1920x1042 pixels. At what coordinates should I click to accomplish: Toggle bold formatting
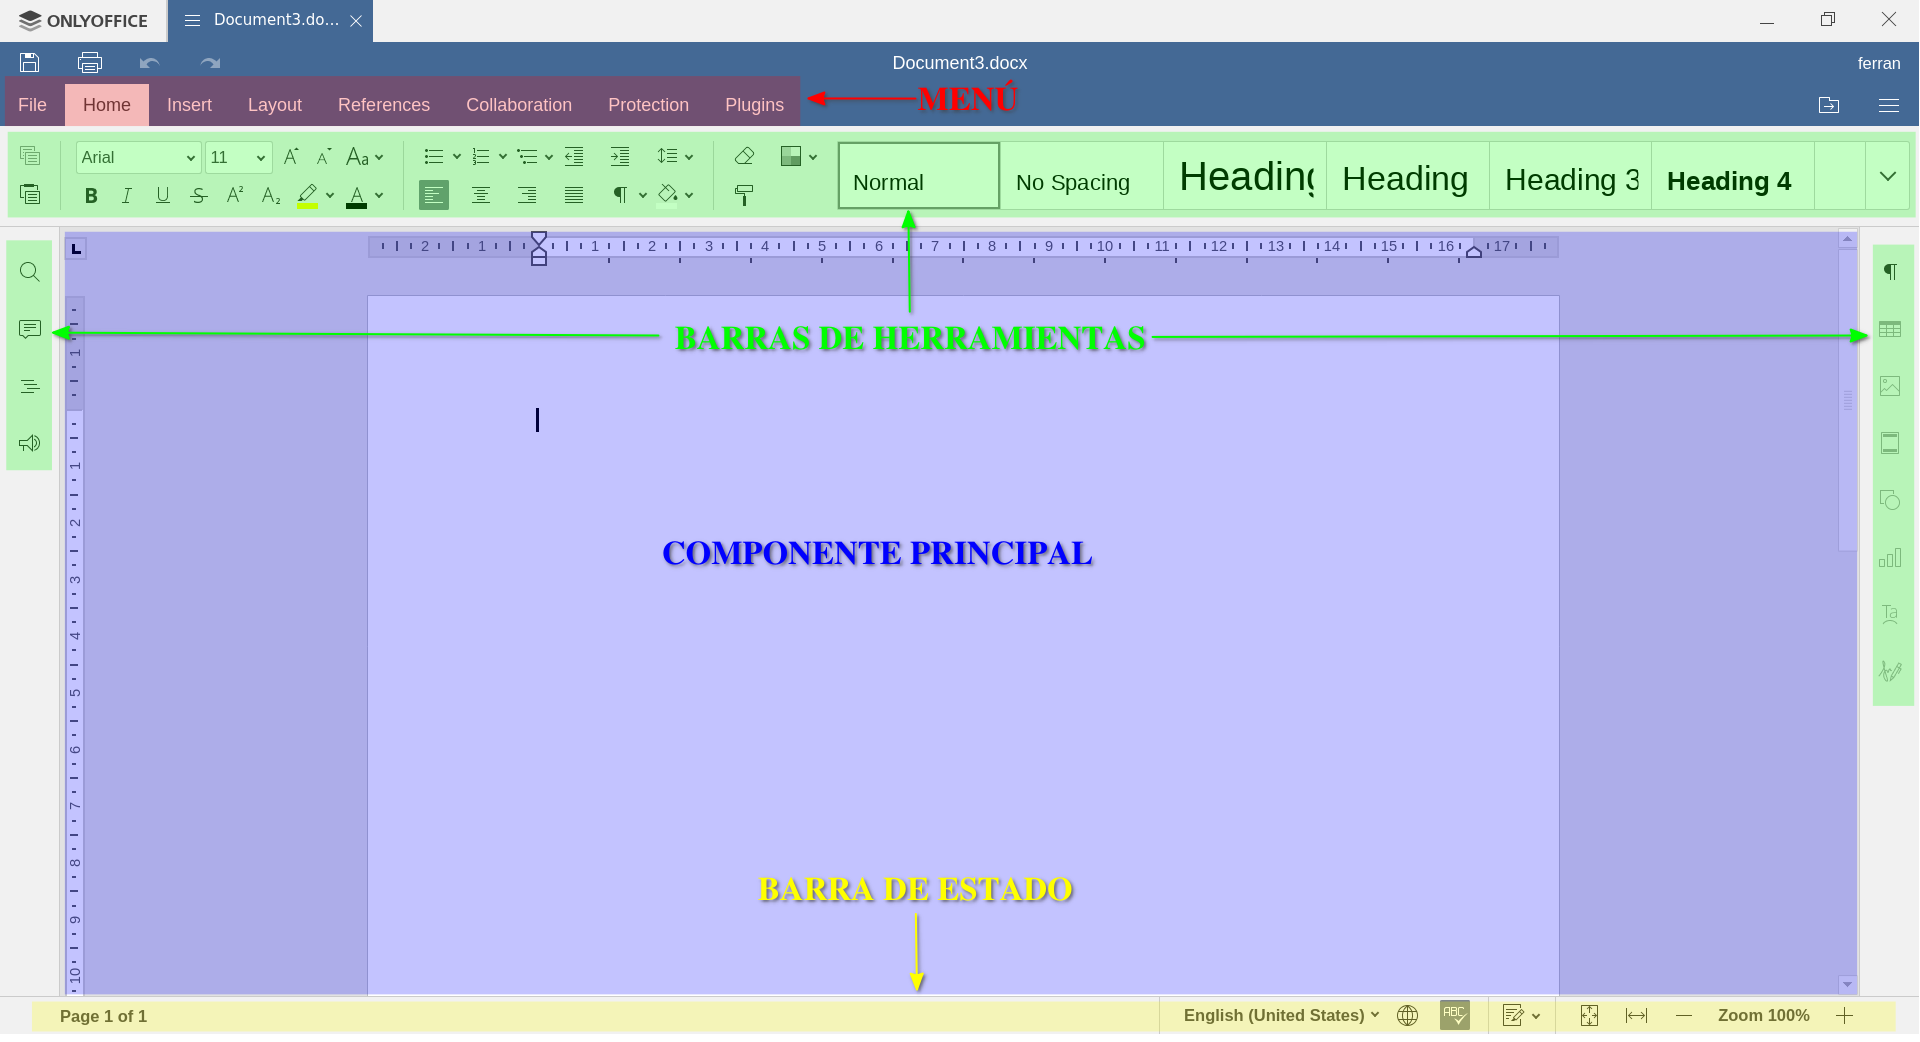coord(91,196)
